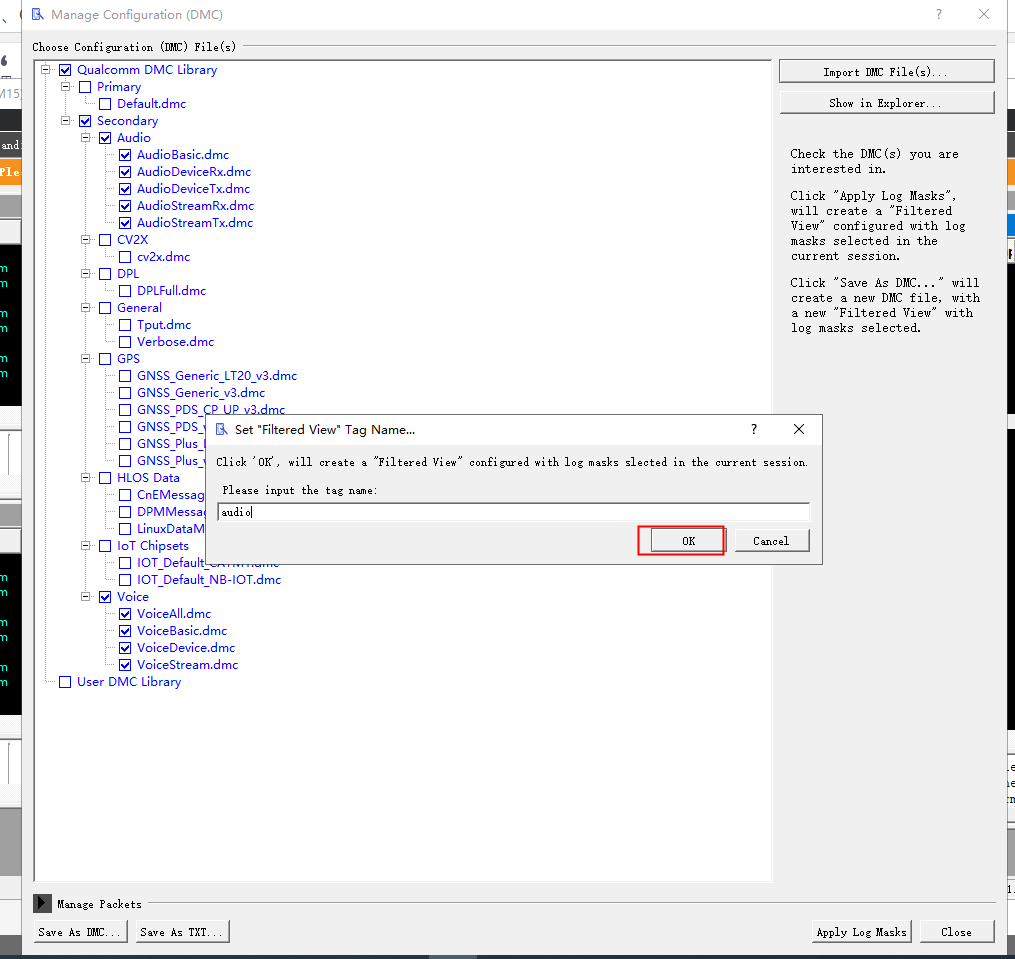Collapse the Primary tree node
This screenshot has width=1015, height=959.
65,86
